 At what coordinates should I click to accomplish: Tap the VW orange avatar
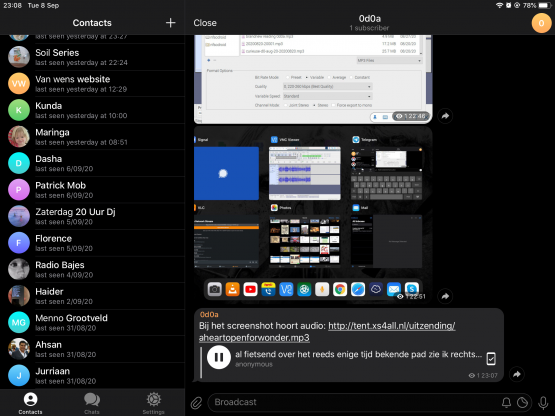click(19, 84)
